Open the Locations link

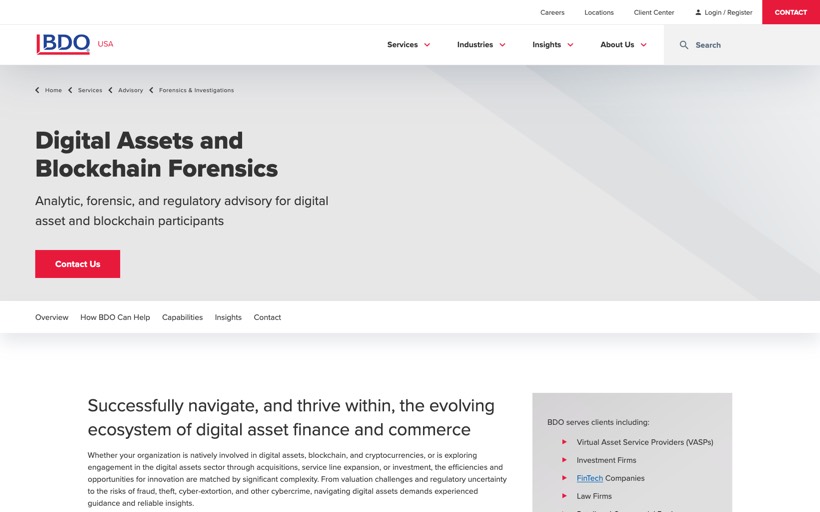(599, 12)
